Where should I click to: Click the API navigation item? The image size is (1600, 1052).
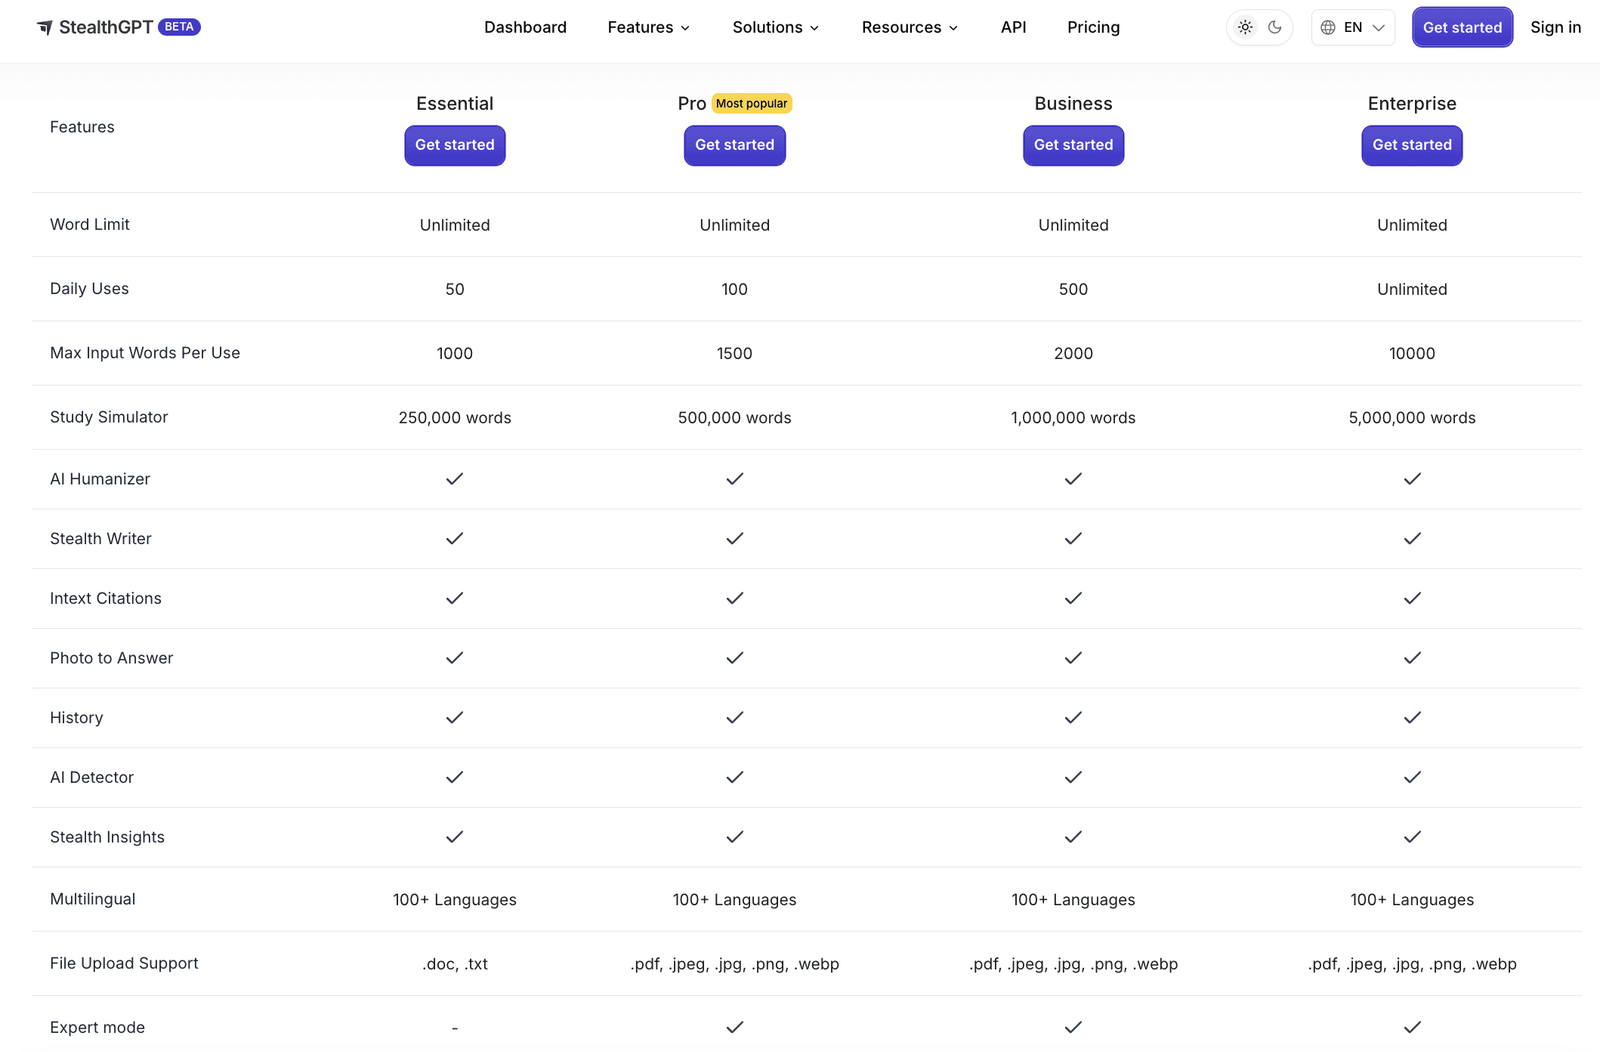tap(1013, 27)
